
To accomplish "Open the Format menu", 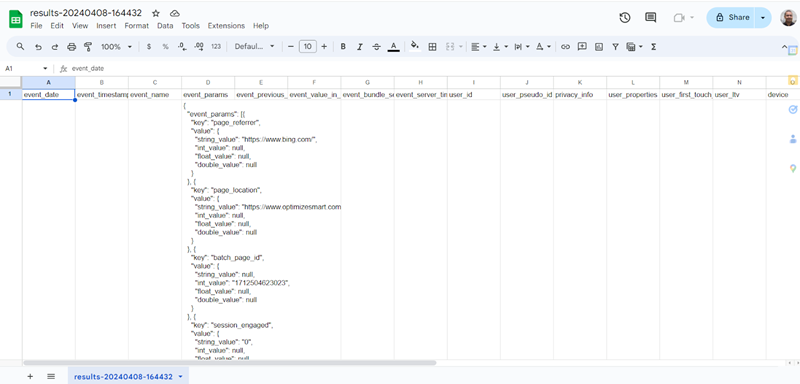I will tap(137, 25).
